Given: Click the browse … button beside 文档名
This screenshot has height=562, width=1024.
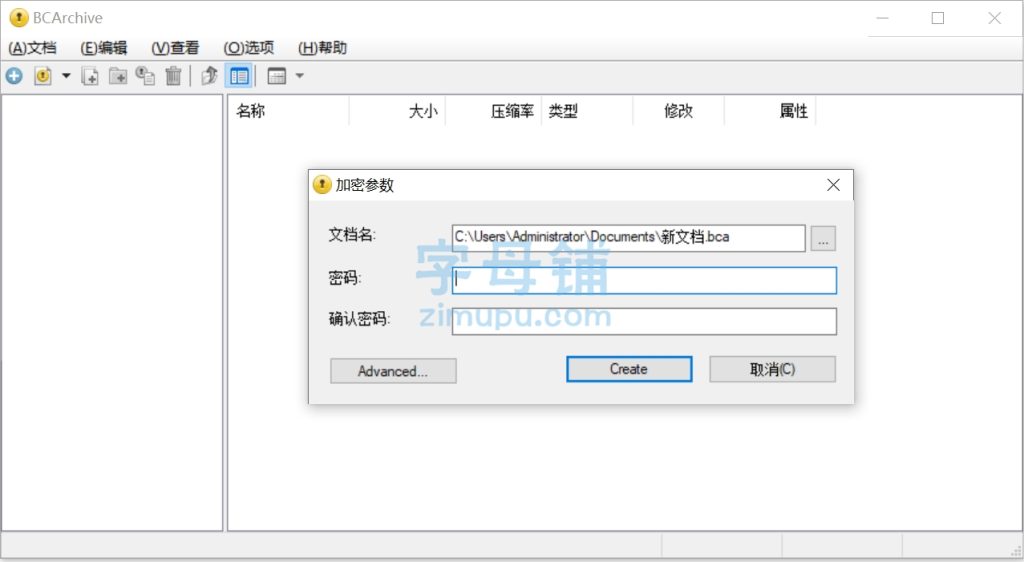Looking at the screenshot, I should pyautogui.click(x=823, y=238).
